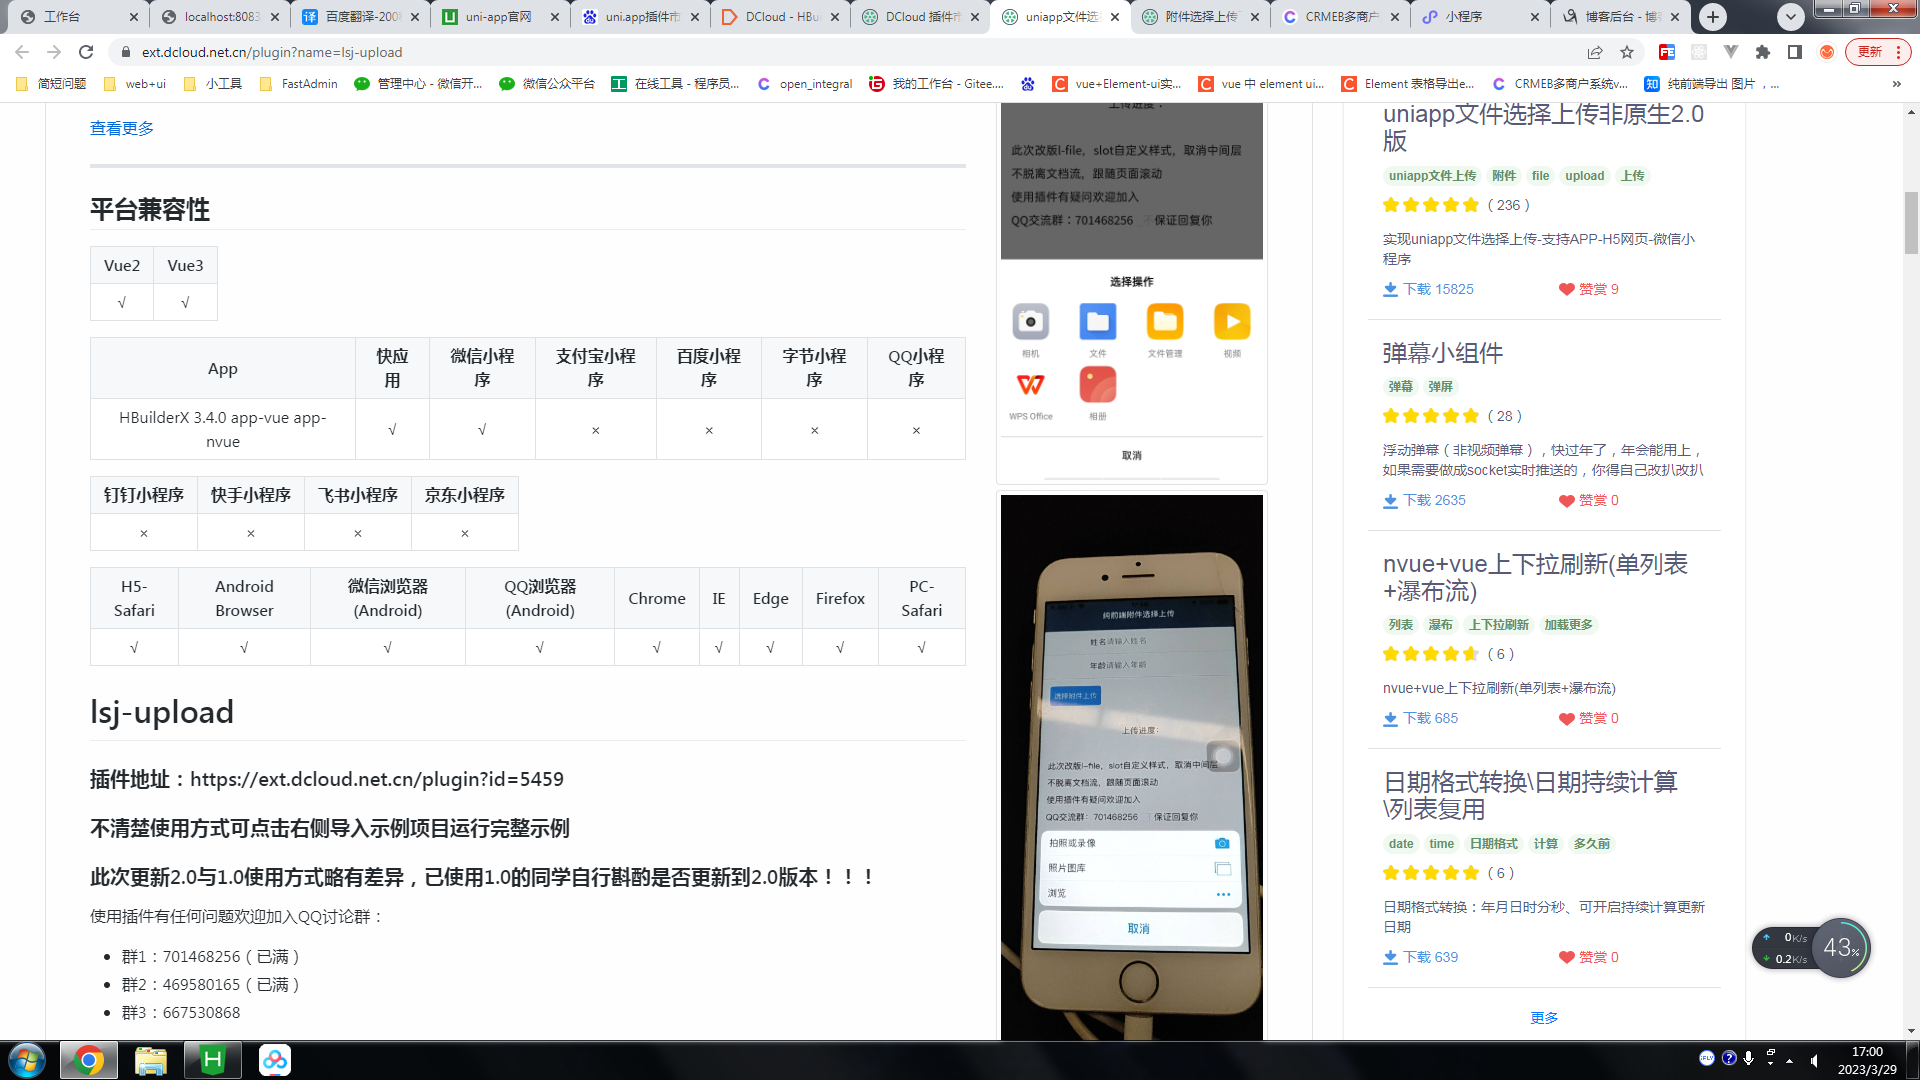The width and height of the screenshot is (1920, 1080).
Task: Click the 查看更多 link
Action: coord(122,128)
